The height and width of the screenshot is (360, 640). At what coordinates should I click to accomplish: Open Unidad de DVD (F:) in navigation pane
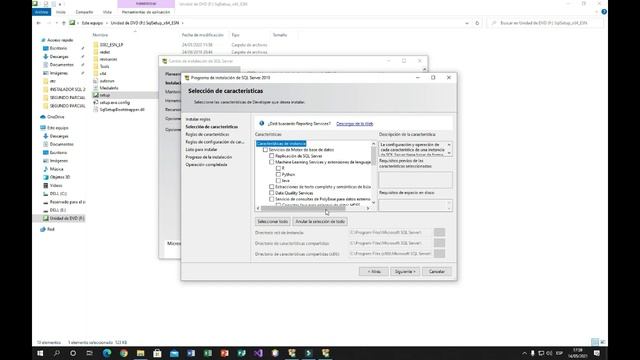pos(64,218)
